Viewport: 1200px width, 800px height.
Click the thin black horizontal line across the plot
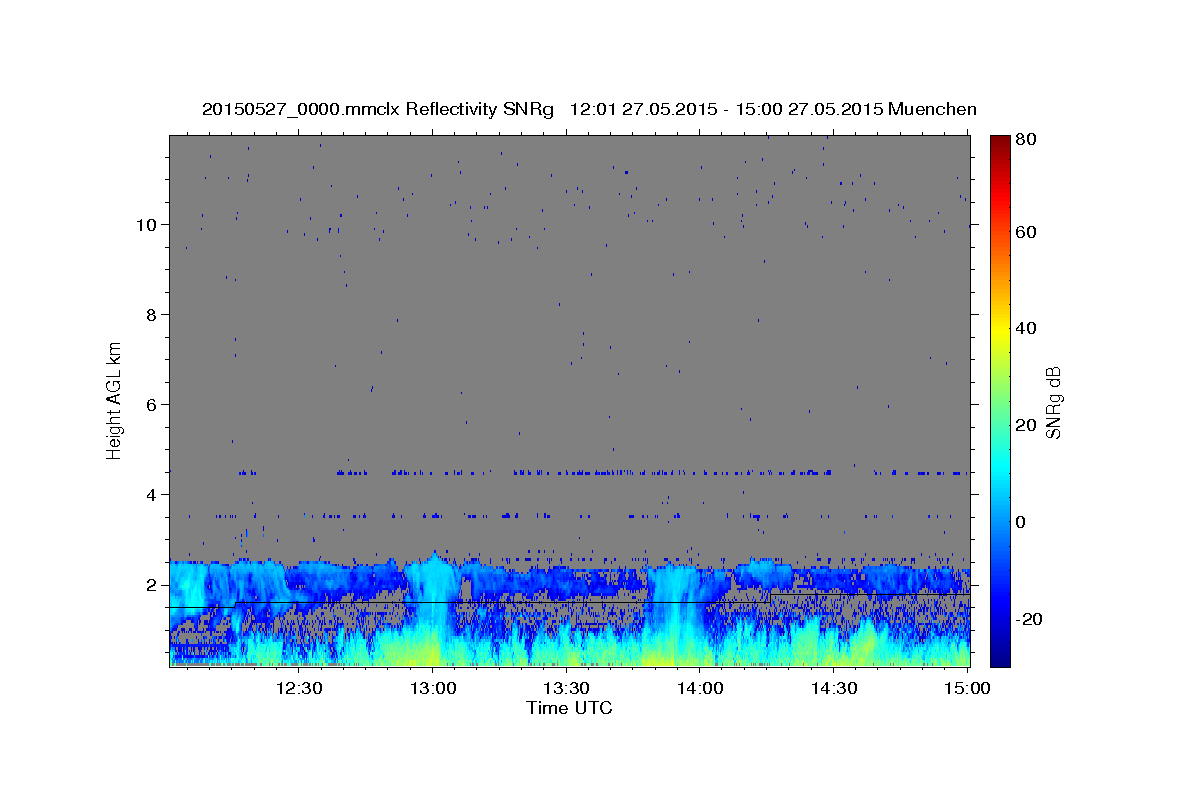(x=570, y=602)
